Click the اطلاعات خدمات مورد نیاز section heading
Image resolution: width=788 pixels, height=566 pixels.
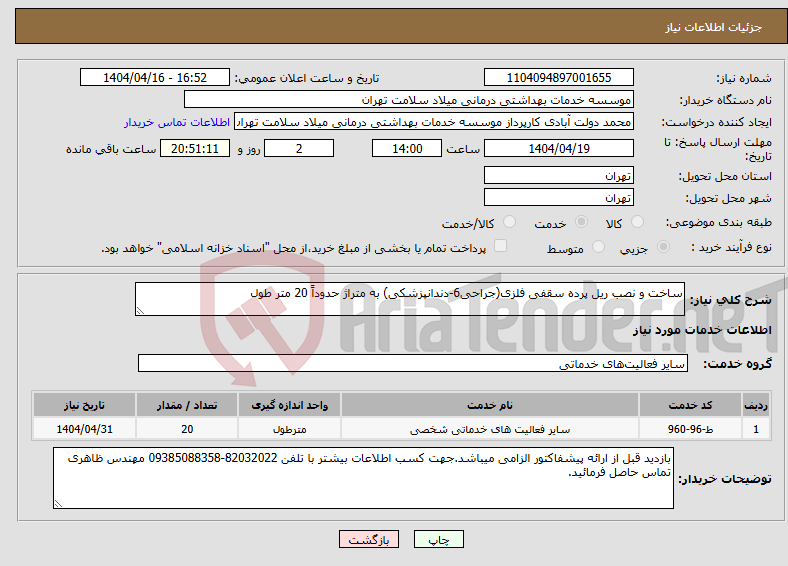tap(702, 330)
